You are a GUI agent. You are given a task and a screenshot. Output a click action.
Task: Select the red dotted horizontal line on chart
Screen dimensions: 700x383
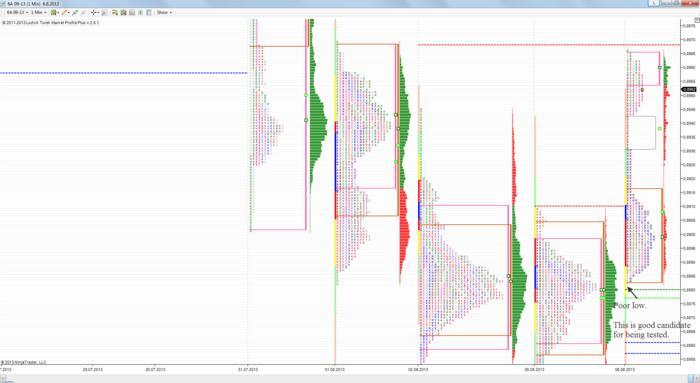549,45
